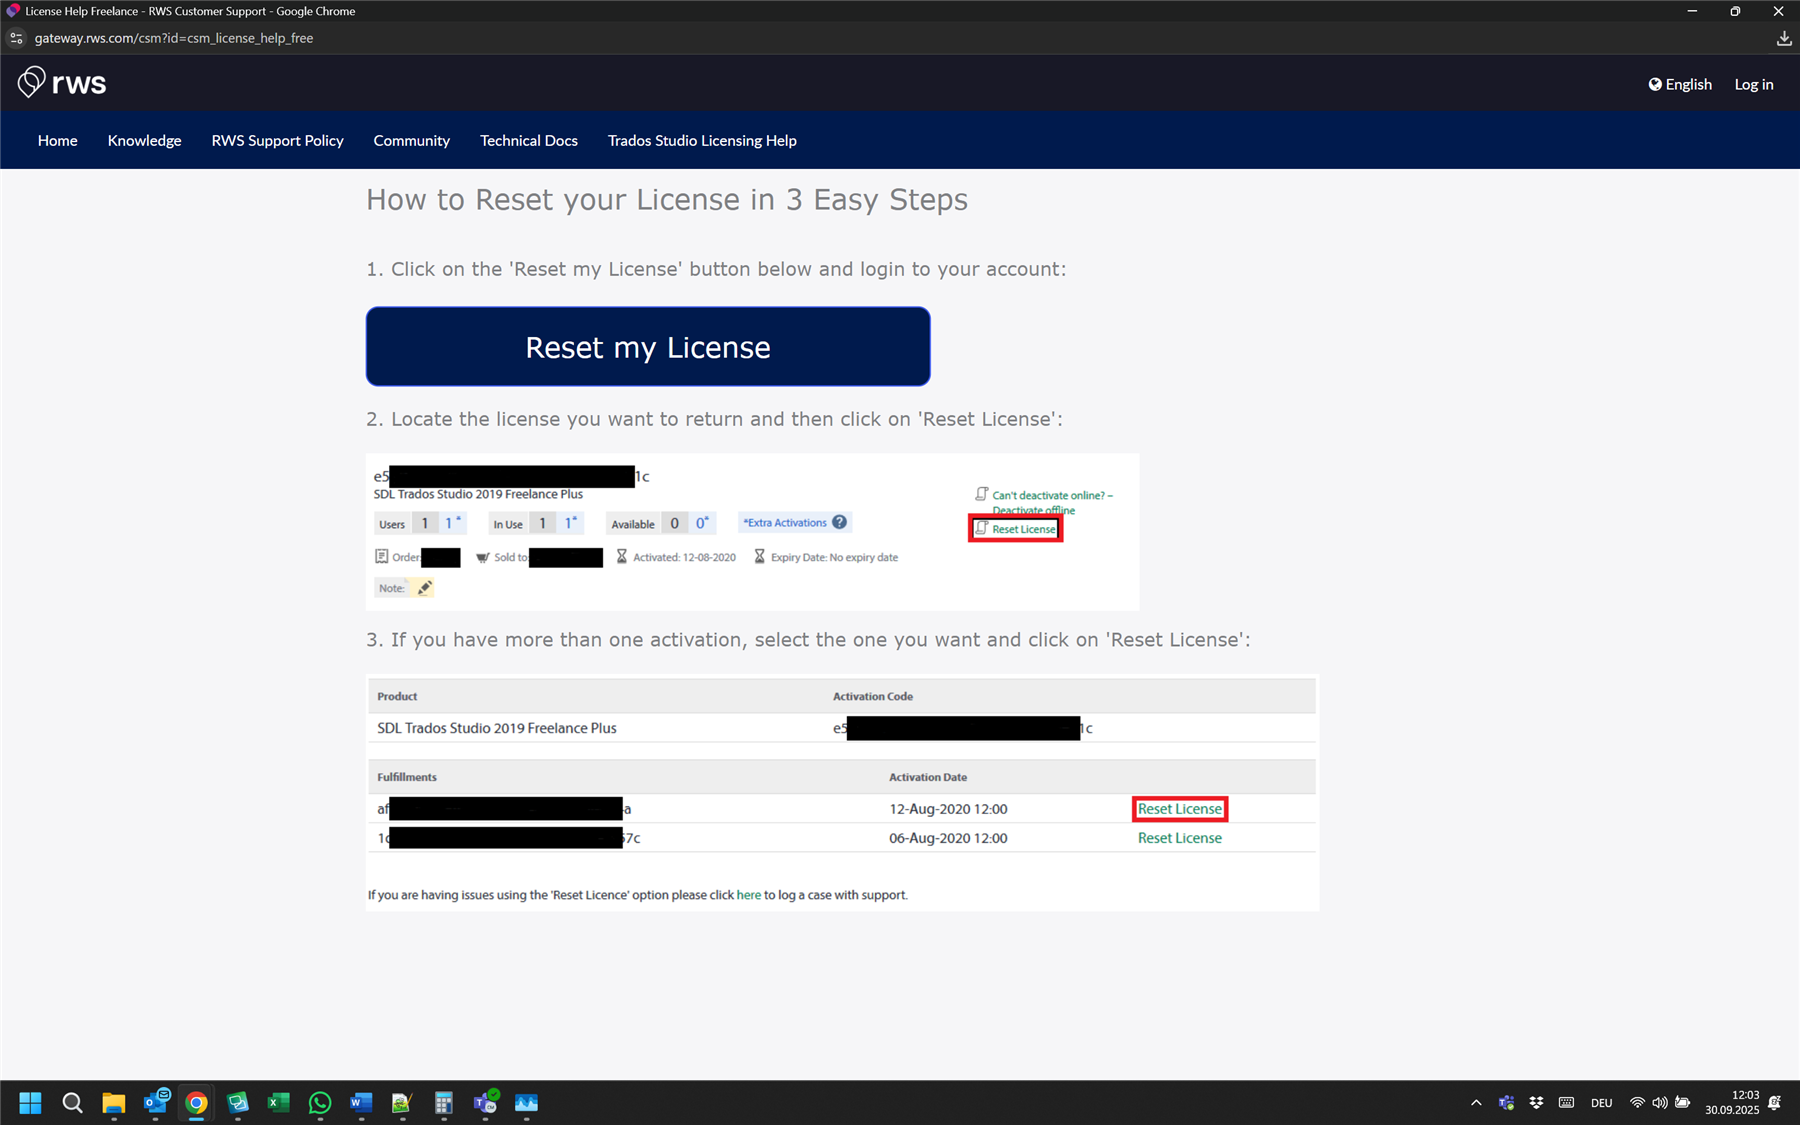Launch Excel from the taskbar
This screenshot has width=1800, height=1125.
pos(278,1102)
